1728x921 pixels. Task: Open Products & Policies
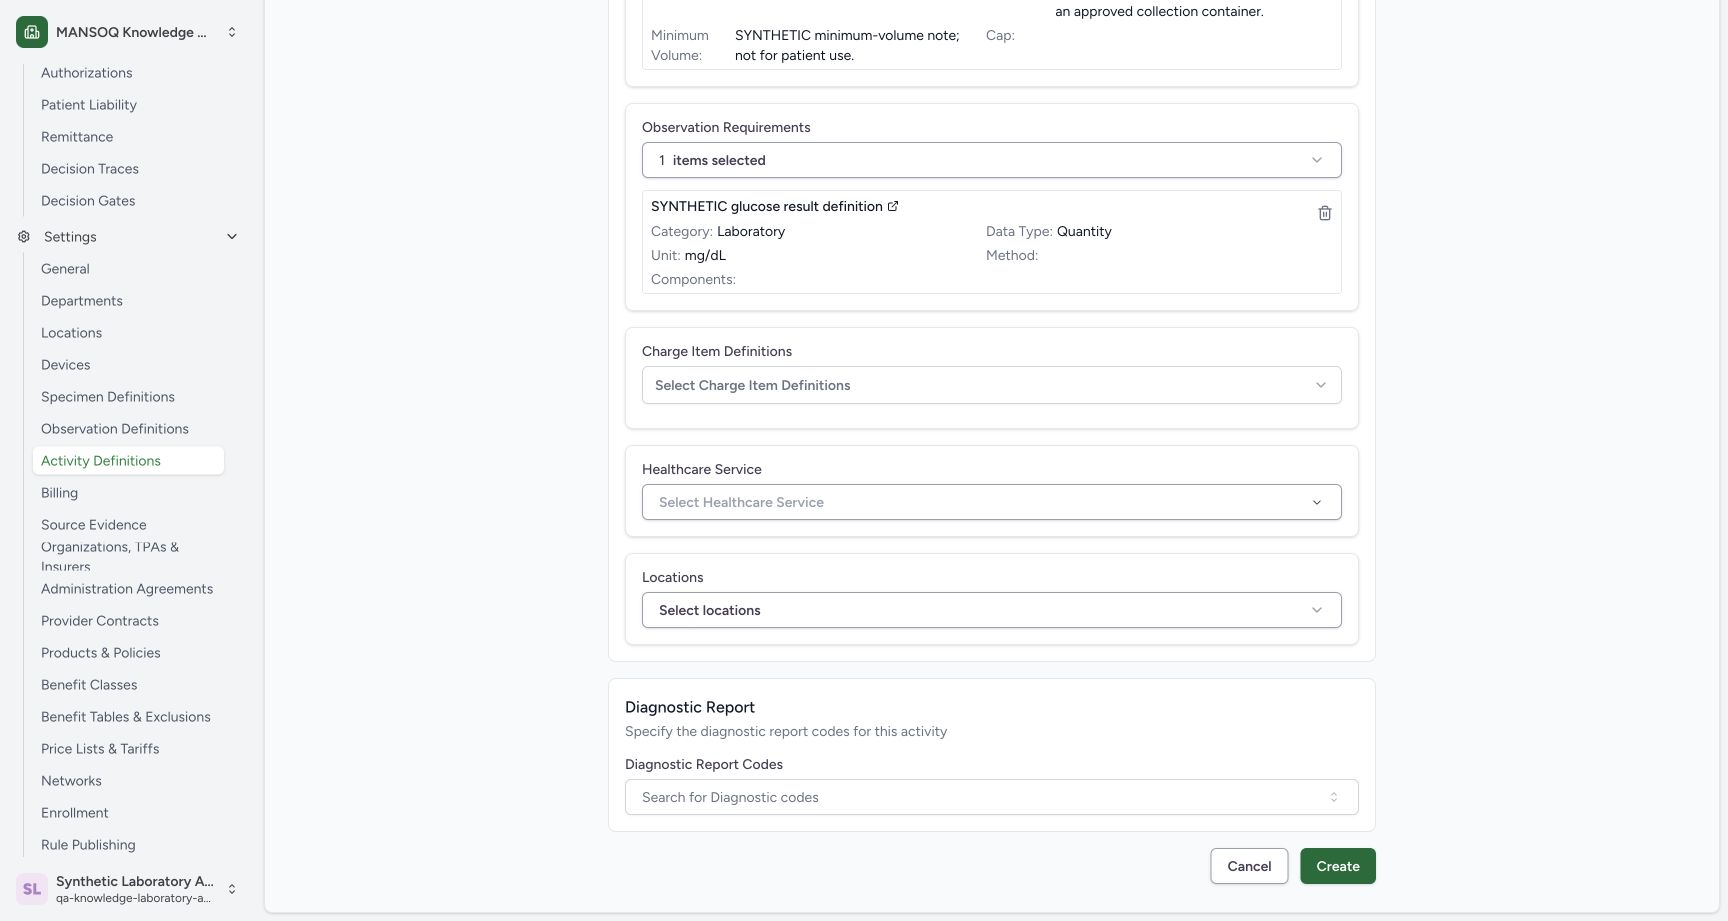(101, 653)
